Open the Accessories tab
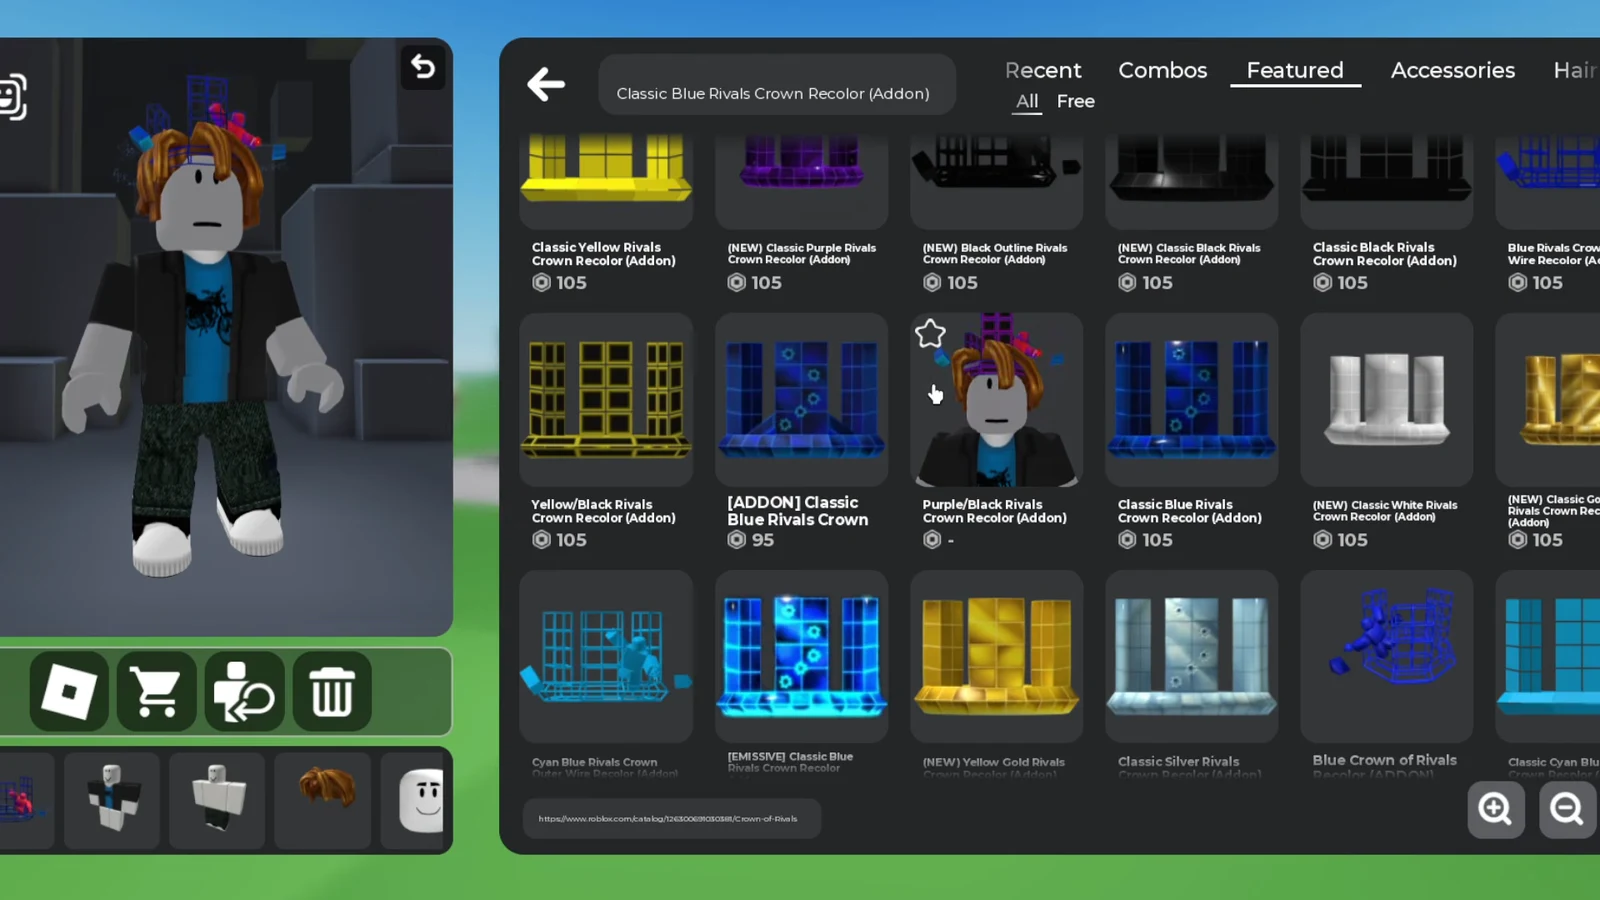This screenshot has height=900, width=1600. tap(1452, 70)
